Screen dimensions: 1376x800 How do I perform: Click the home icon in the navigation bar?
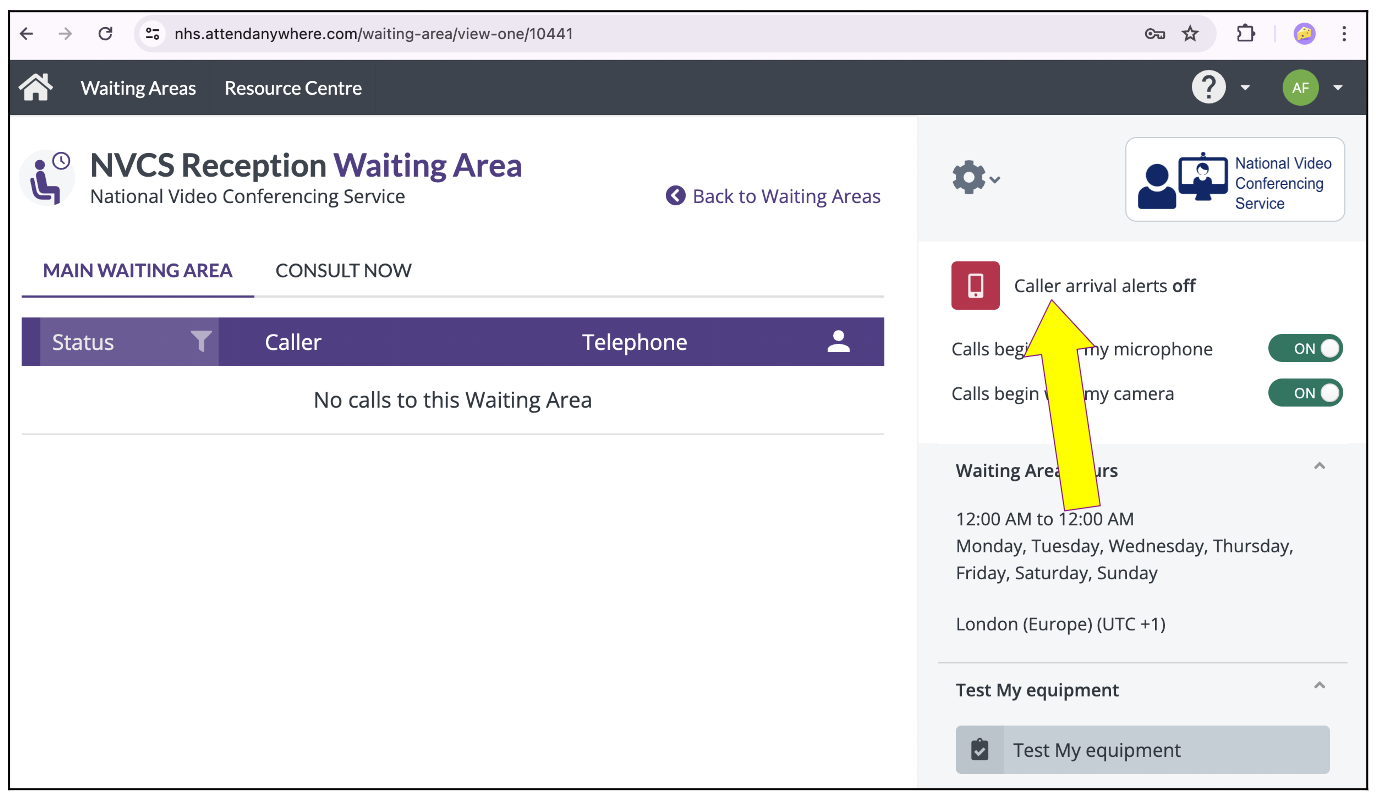[x=35, y=87]
